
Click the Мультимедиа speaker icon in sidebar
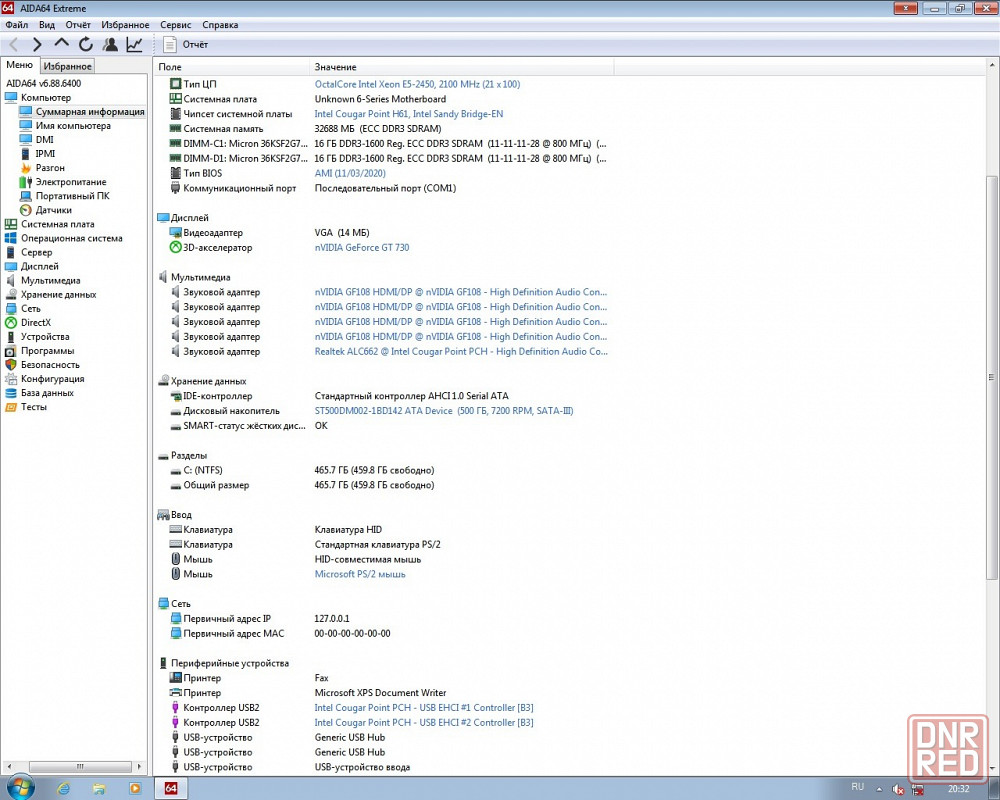11,280
